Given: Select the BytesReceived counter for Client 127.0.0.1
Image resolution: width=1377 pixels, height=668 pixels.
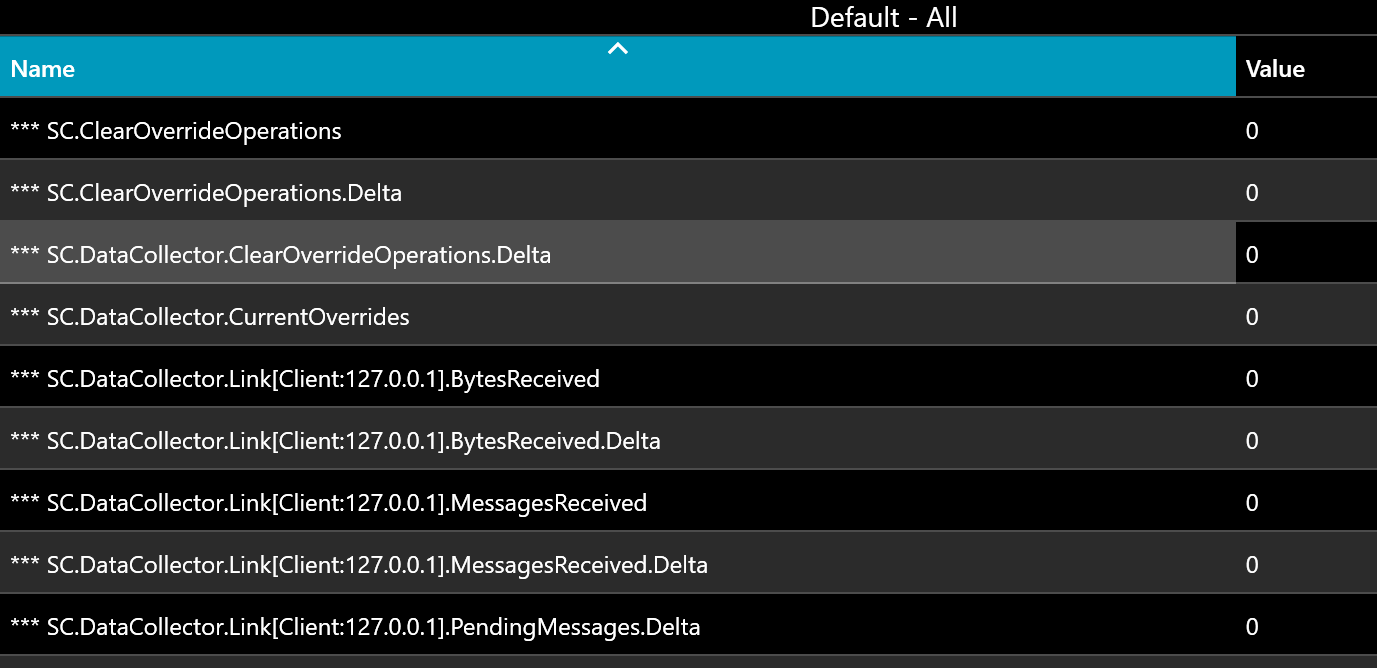Looking at the screenshot, I should tap(400, 378).
